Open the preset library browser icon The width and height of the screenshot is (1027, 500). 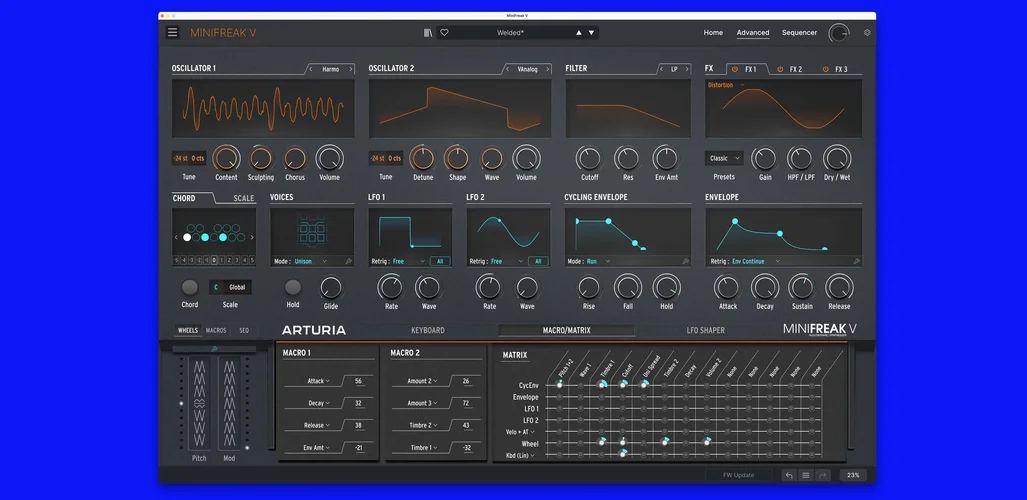coord(428,32)
